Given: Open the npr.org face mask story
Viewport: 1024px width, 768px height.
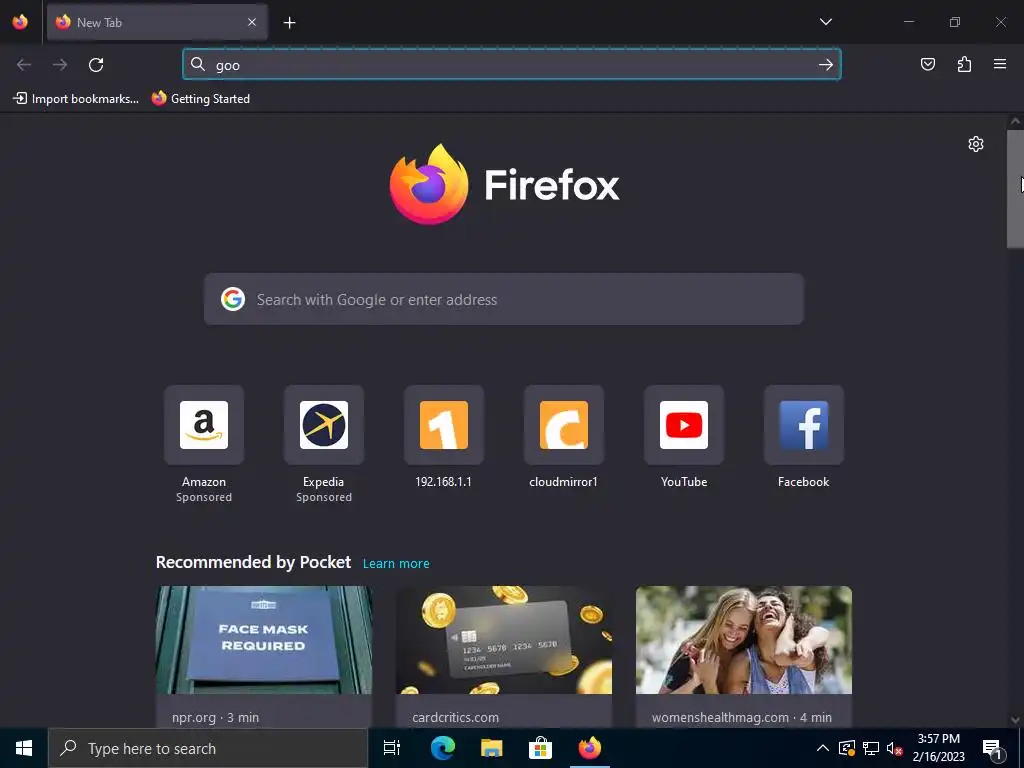Looking at the screenshot, I should click(264, 640).
